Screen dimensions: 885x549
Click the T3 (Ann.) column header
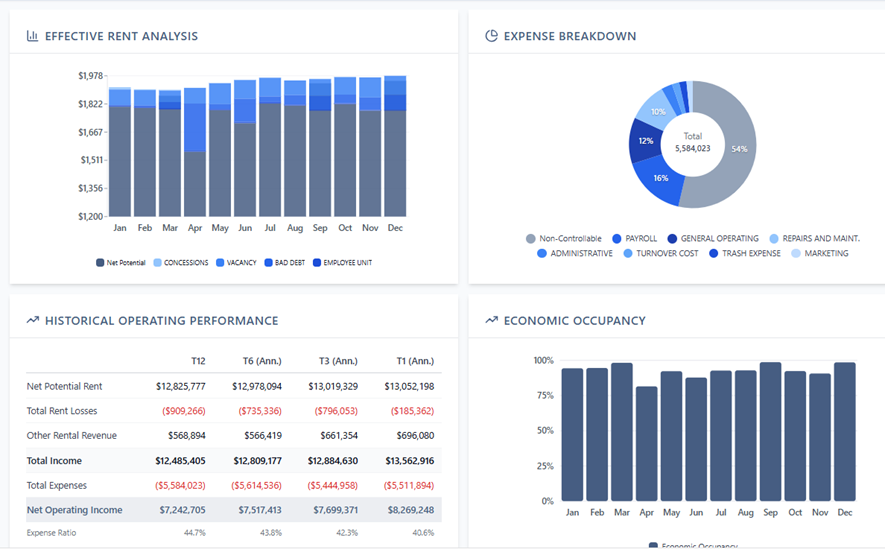(338, 361)
